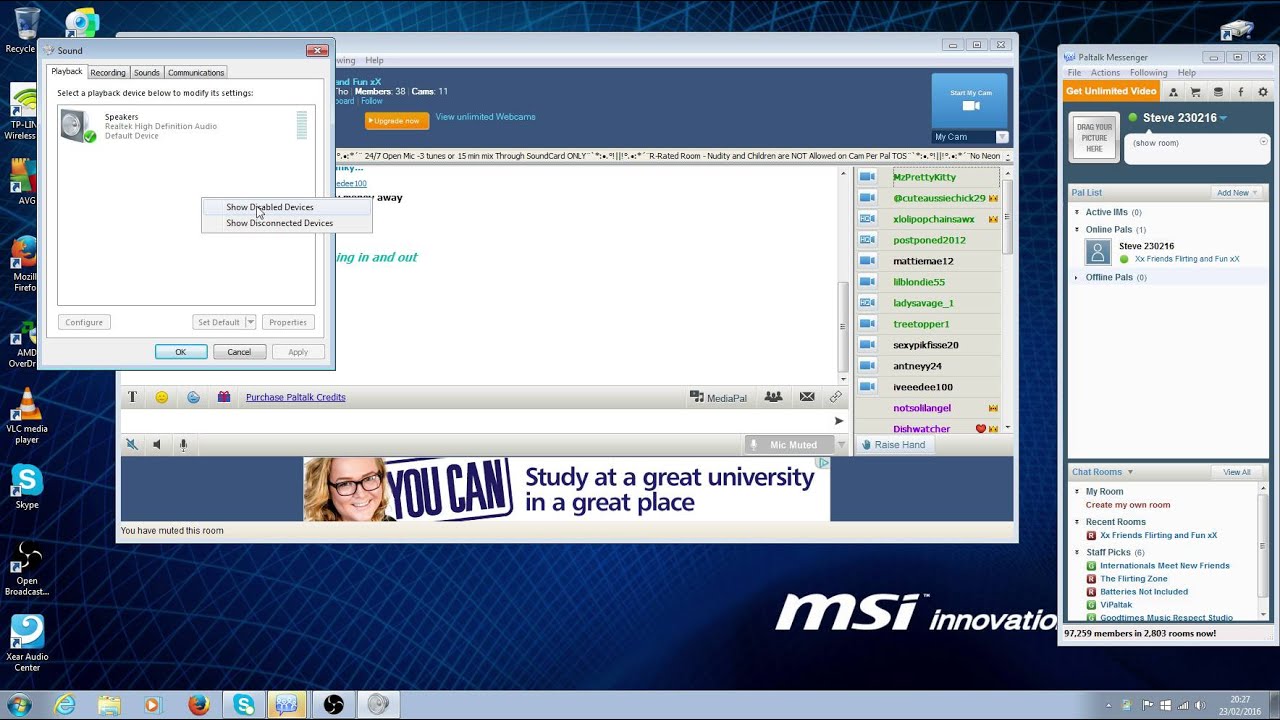This screenshot has height=720, width=1280.
Task: Select Show Disconnected Devices menu entry
Action: (286, 223)
